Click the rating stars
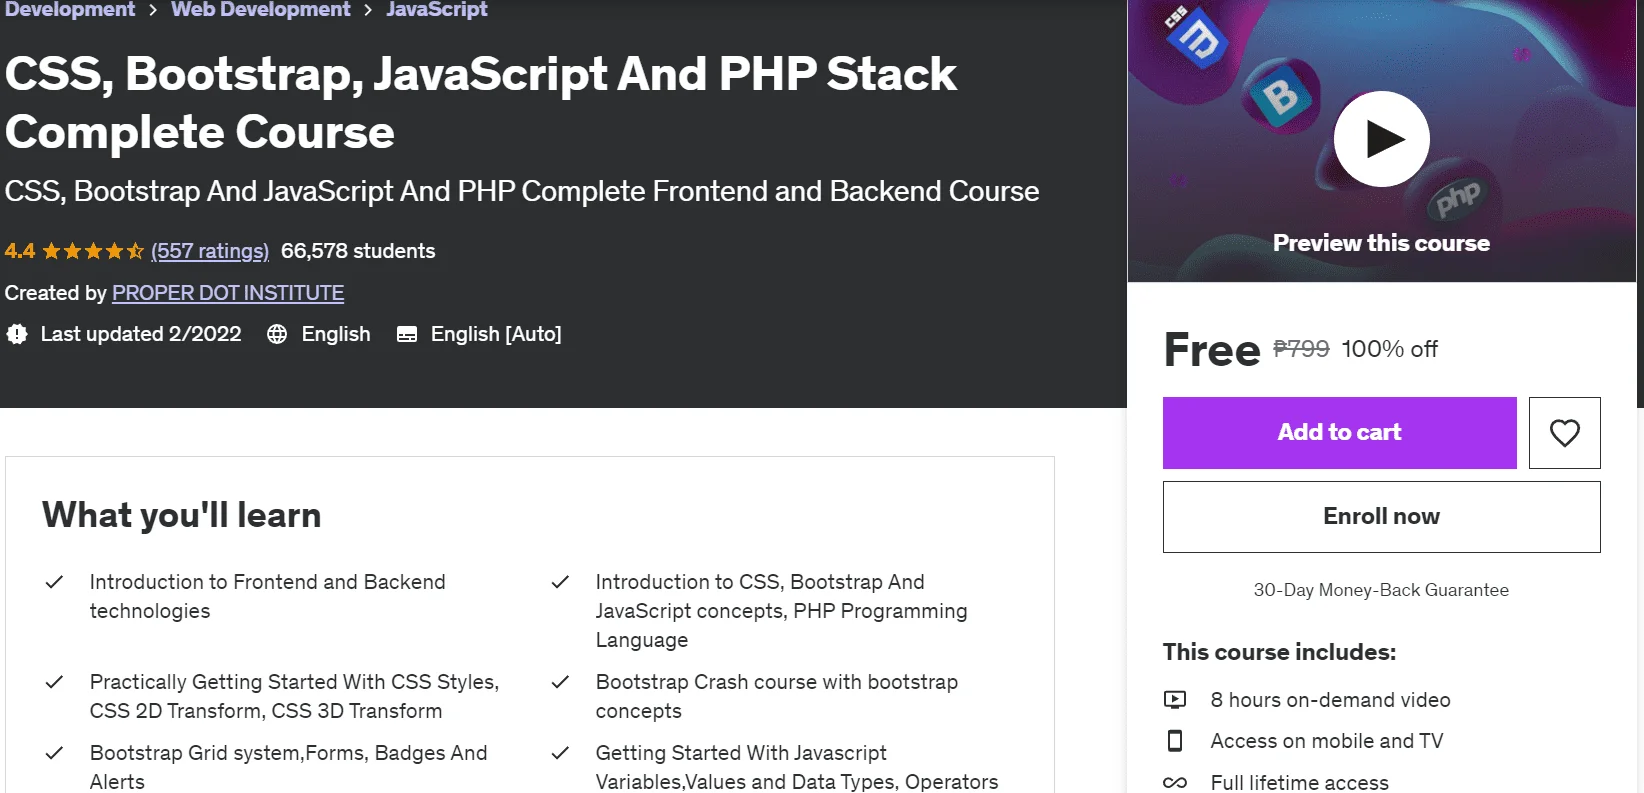 click(93, 251)
